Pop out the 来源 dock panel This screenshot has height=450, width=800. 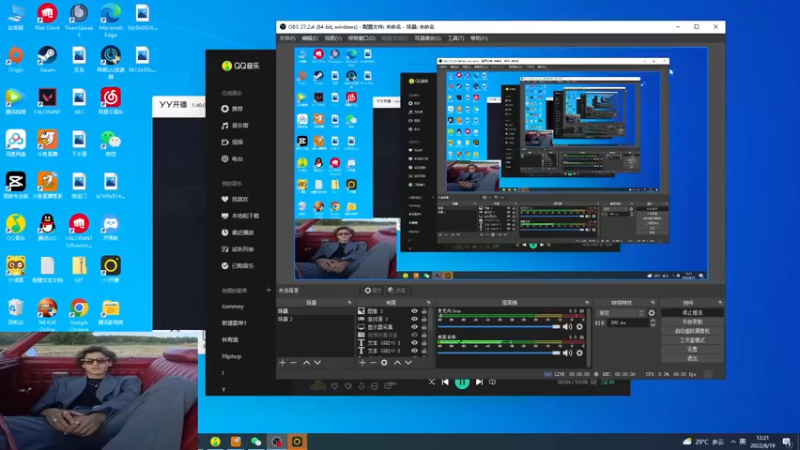[429, 303]
